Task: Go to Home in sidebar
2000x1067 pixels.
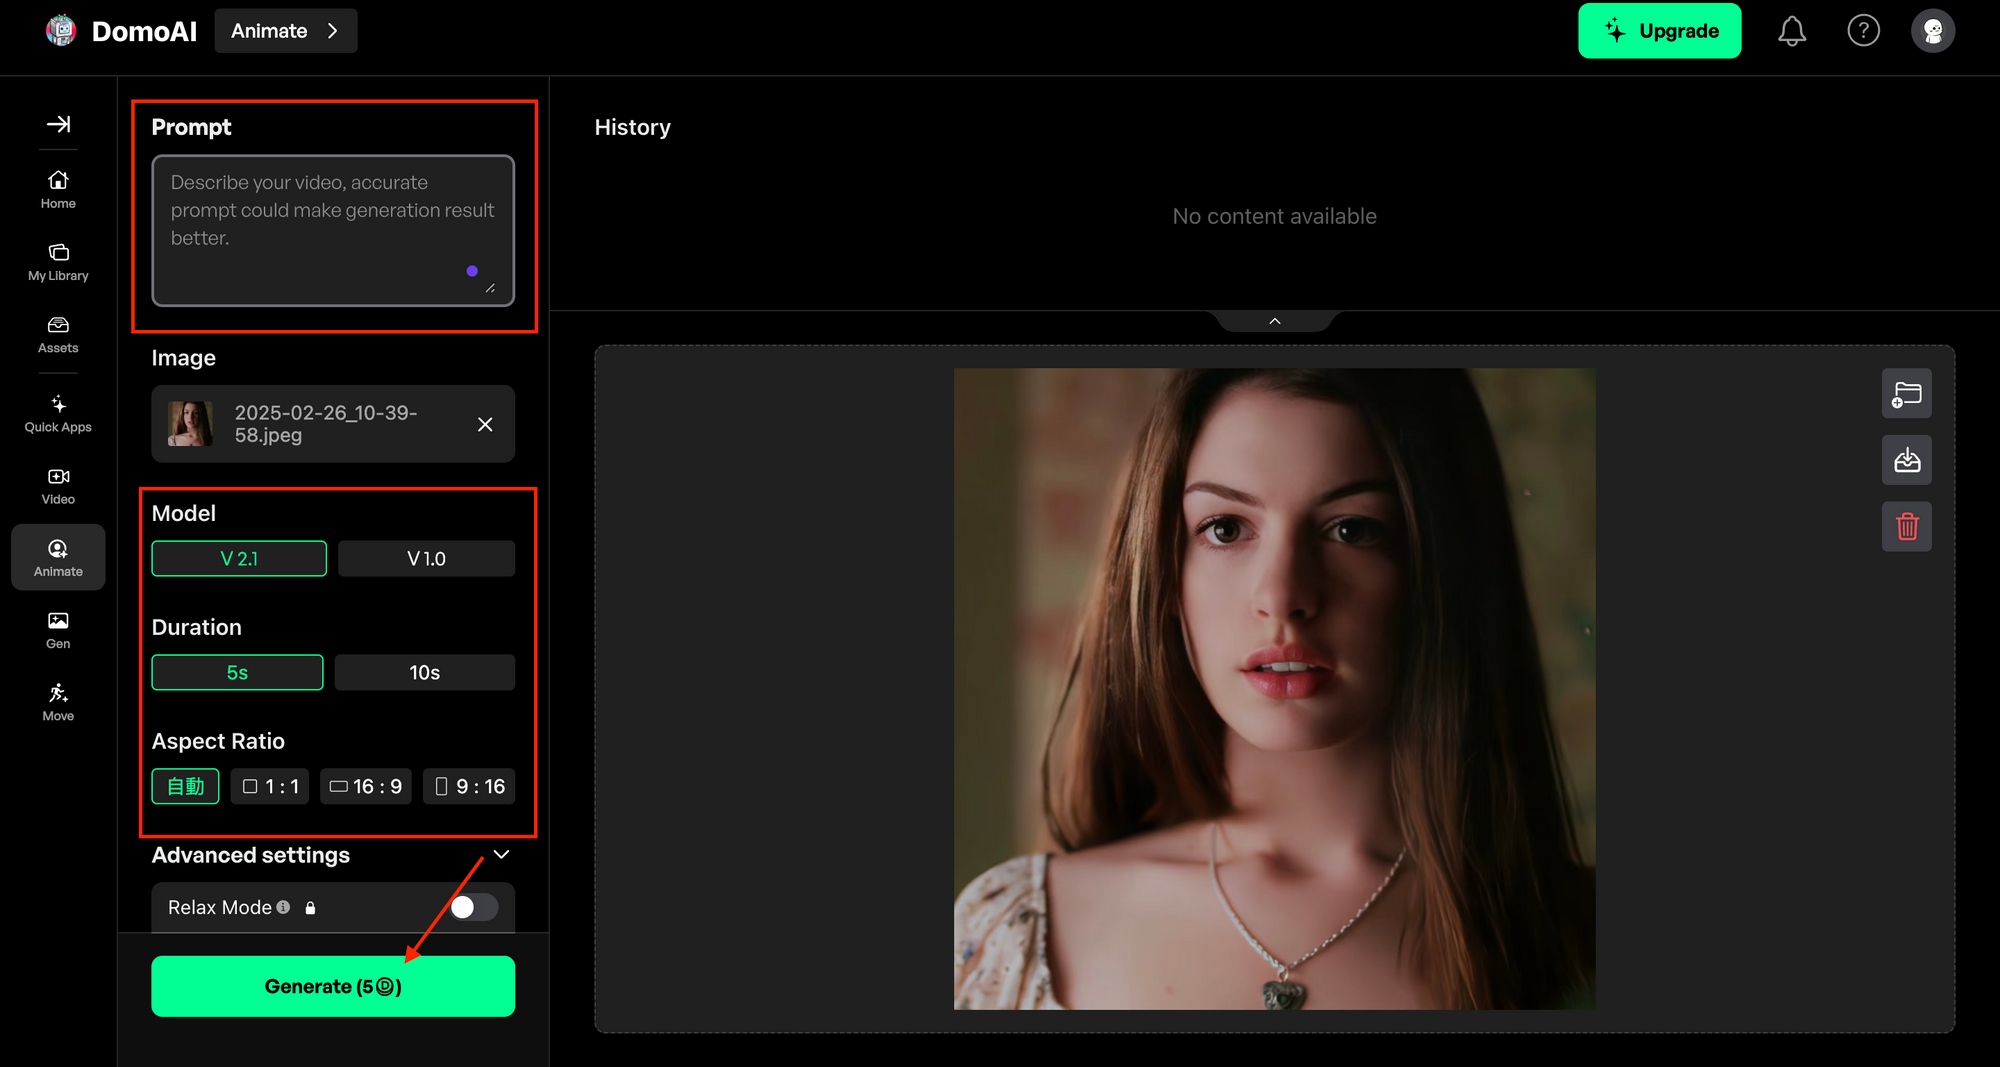Action: click(x=58, y=189)
